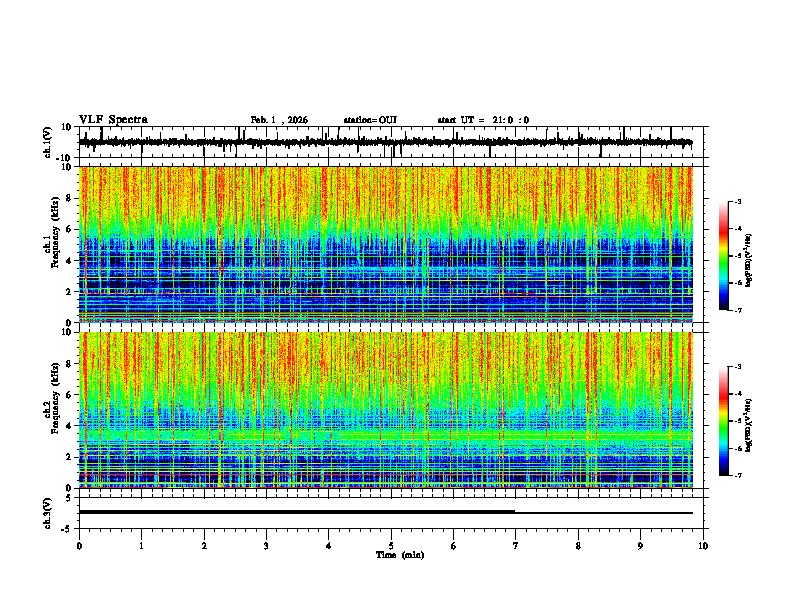Click the "3" minute tick label
Image resolution: width=792 pixels, height=612 pixels.
tap(266, 546)
